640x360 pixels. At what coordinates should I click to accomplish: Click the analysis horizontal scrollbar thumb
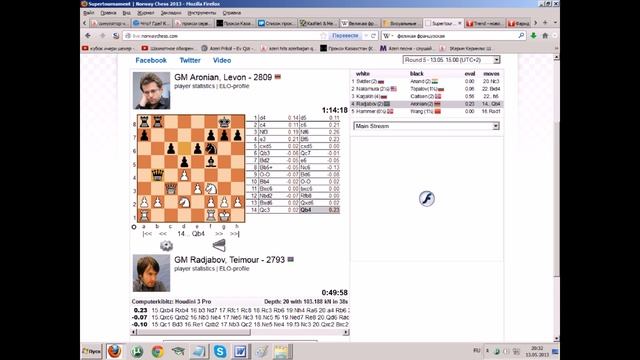click(x=194, y=332)
